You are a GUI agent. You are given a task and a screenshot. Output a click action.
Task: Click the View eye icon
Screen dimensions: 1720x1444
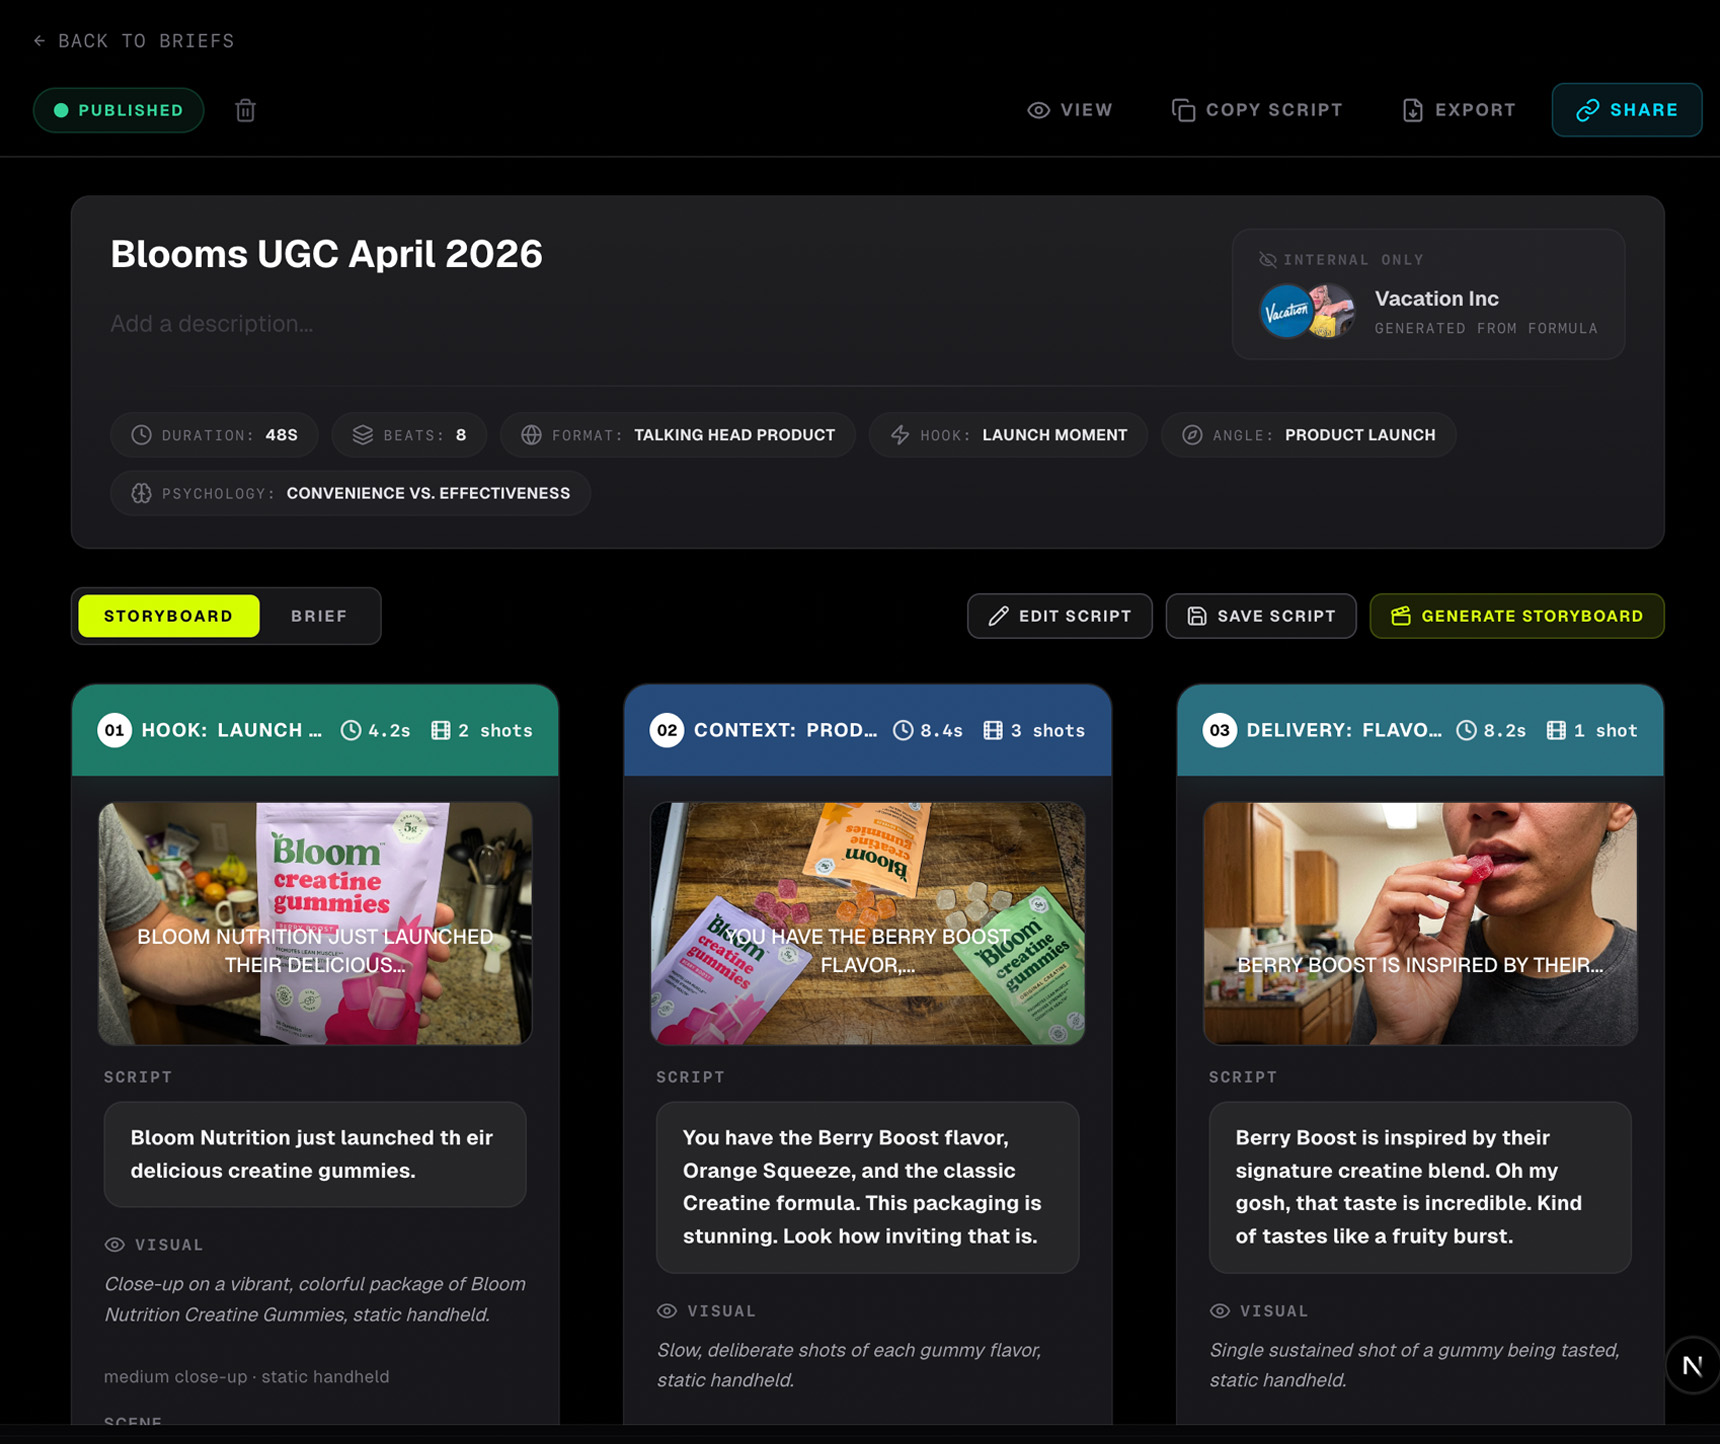[1039, 110]
